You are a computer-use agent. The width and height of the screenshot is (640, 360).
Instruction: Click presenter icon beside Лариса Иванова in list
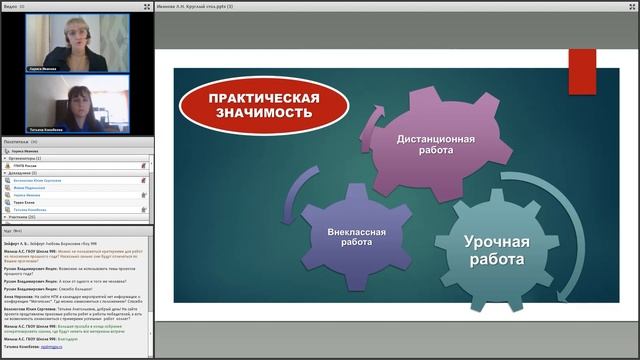(x=7, y=195)
